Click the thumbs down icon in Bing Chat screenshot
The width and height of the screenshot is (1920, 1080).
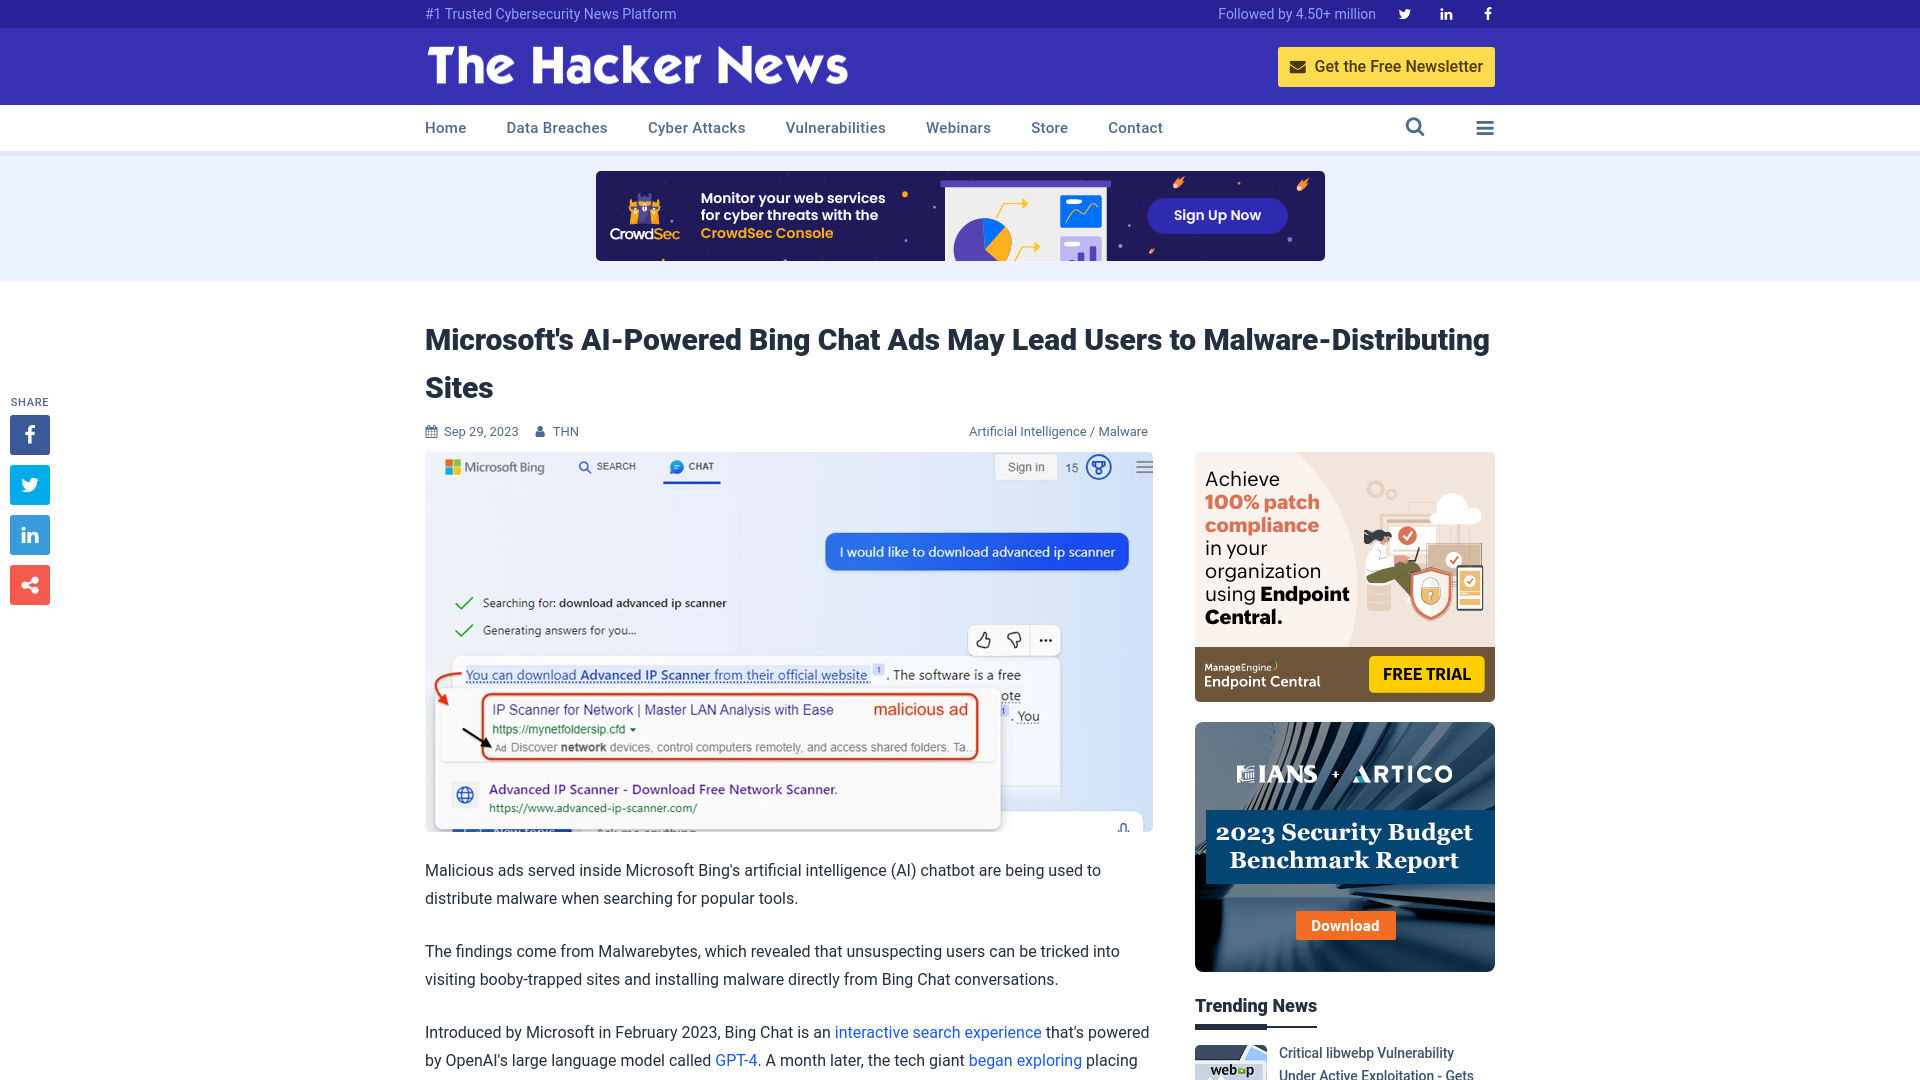[x=1015, y=638]
